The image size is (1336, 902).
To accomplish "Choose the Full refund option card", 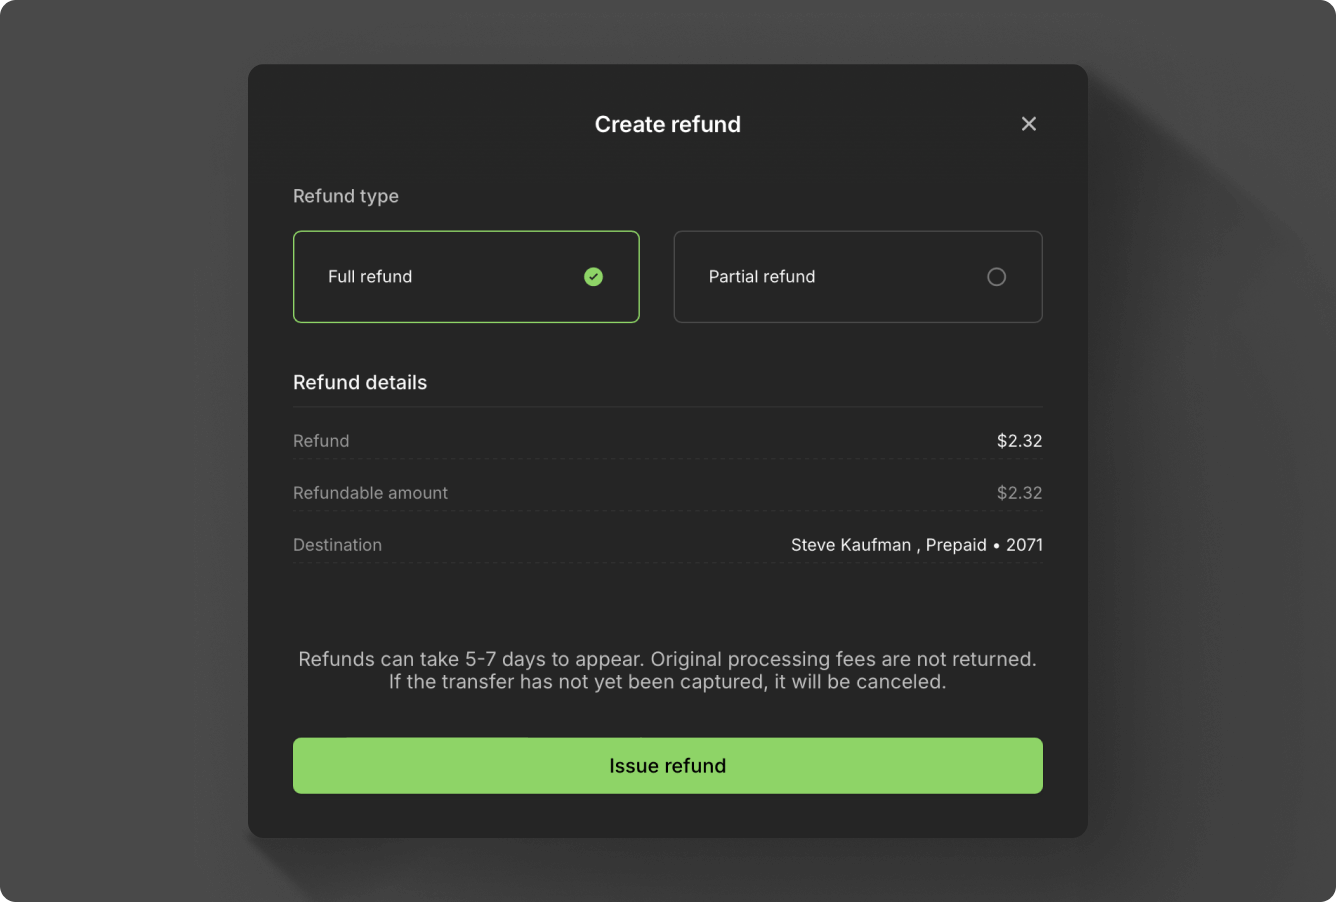I will [466, 277].
